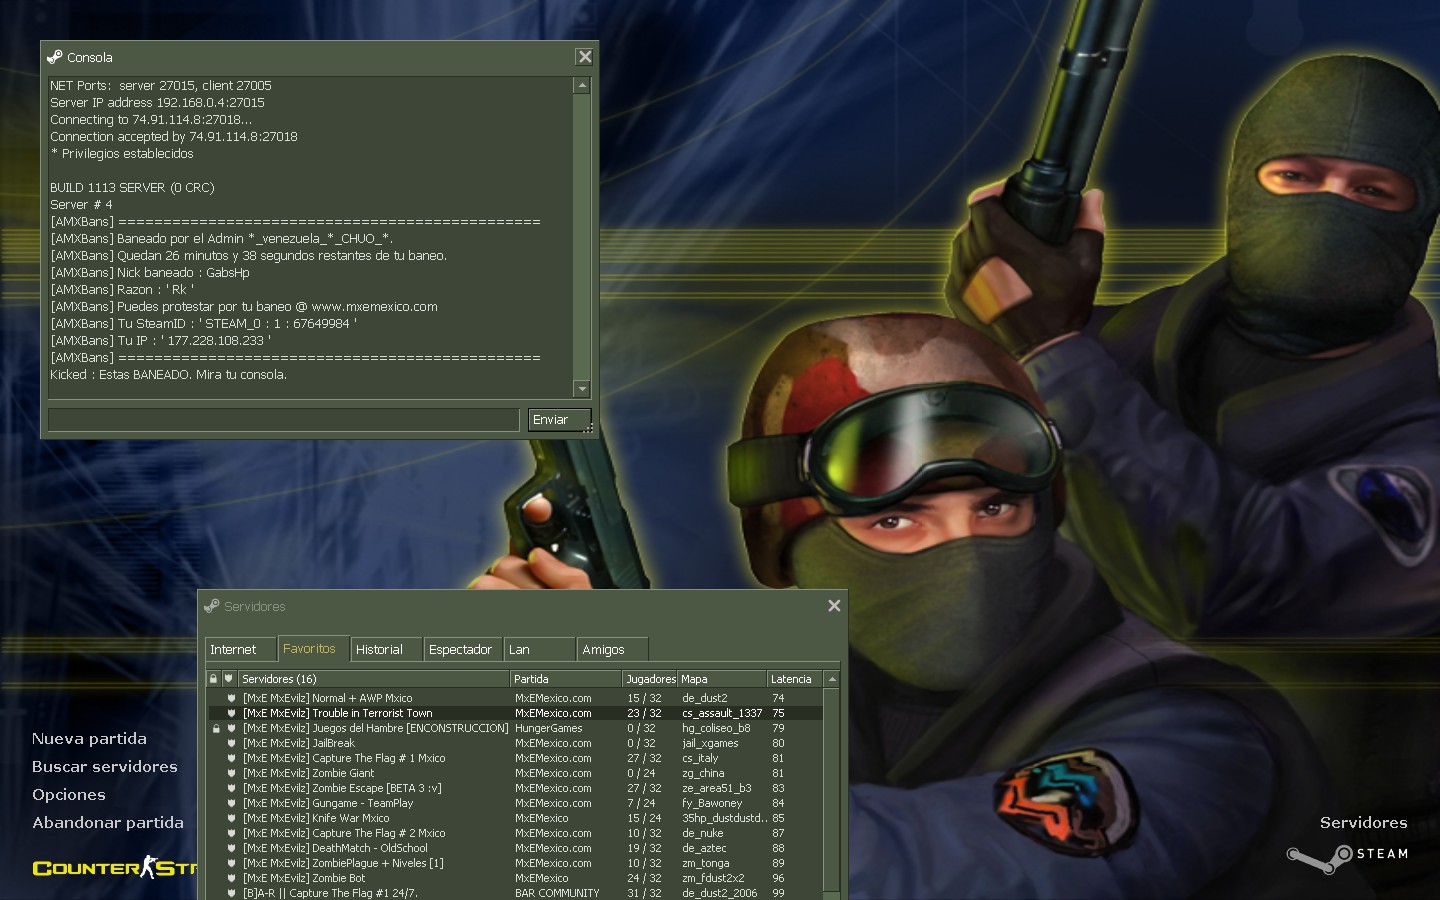Click shield icon on JailBreak server row
Viewport: 1440px width, 900px height.
pos(231,744)
